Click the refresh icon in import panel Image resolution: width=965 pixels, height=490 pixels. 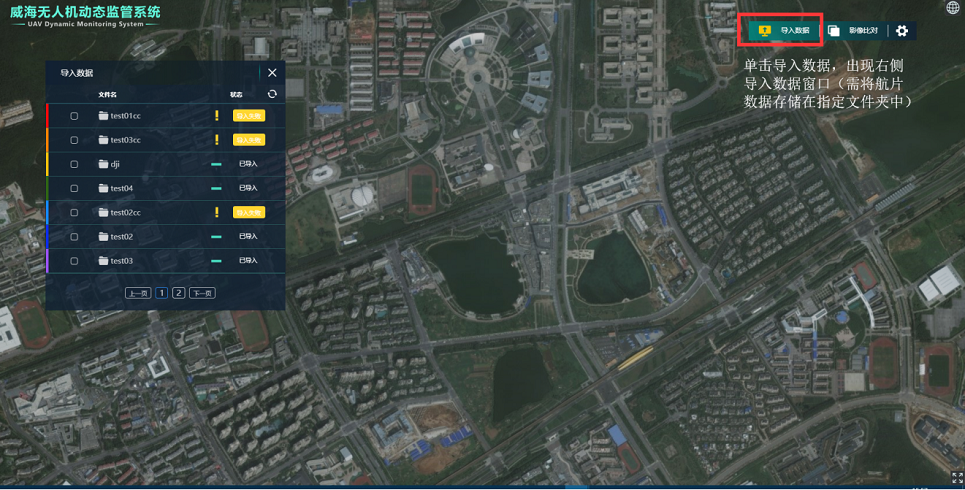coord(272,94)
